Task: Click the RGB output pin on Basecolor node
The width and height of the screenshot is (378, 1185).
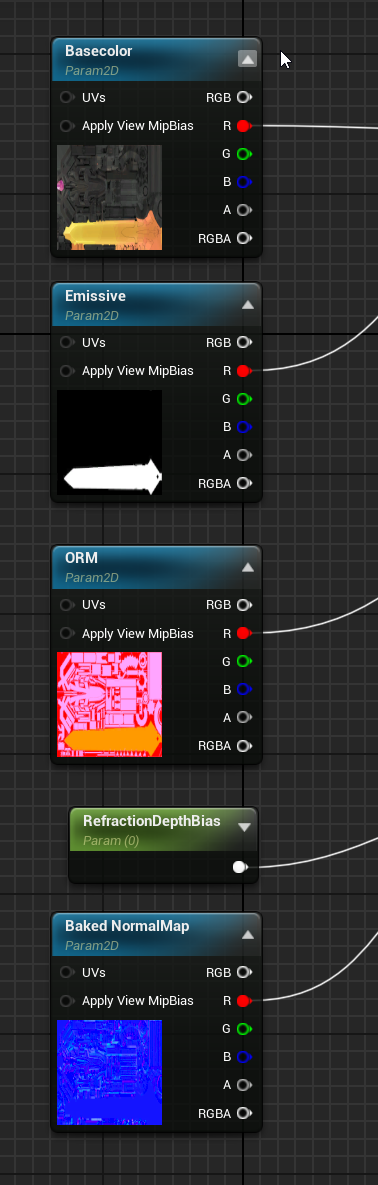Action: click(x=243, y=97)
